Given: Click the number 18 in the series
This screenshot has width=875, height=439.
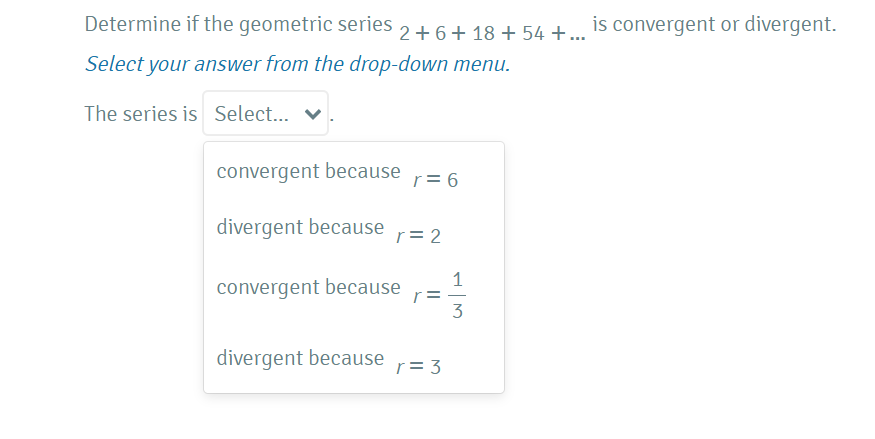Looking at the screenshot, I should click(x=483, y=33).
